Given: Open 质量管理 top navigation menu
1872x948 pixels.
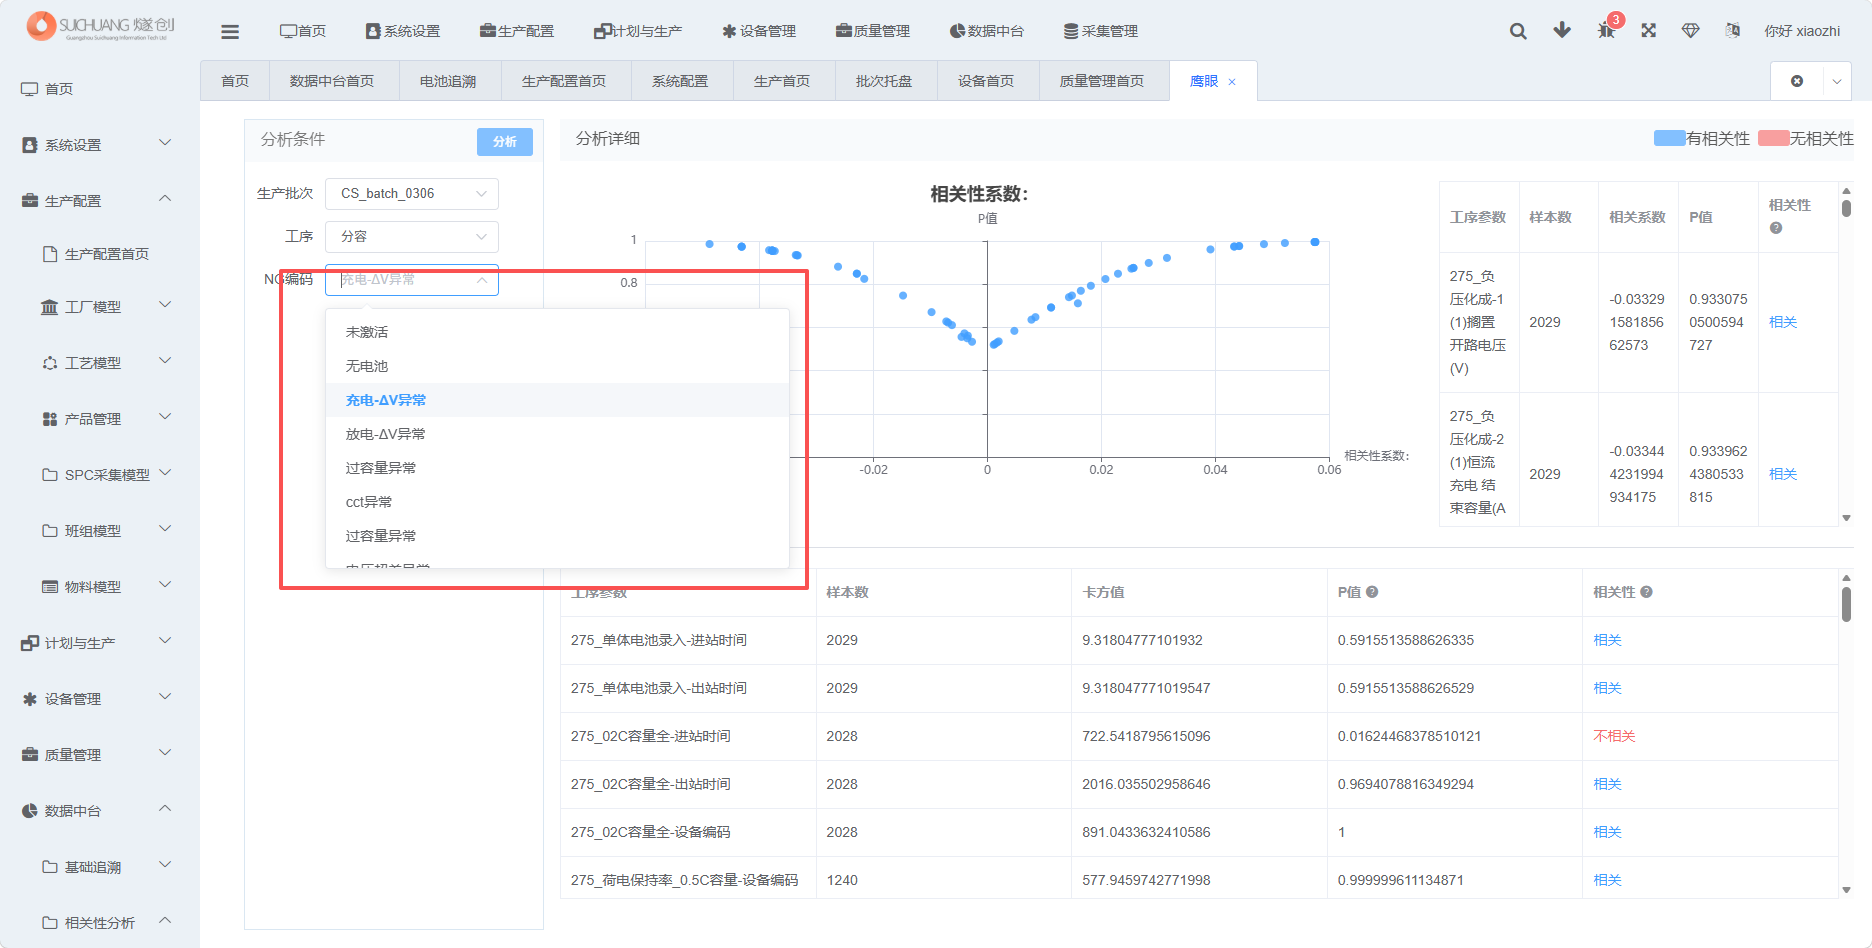Looking at the screenshot, I should click(x=873, y=31).
